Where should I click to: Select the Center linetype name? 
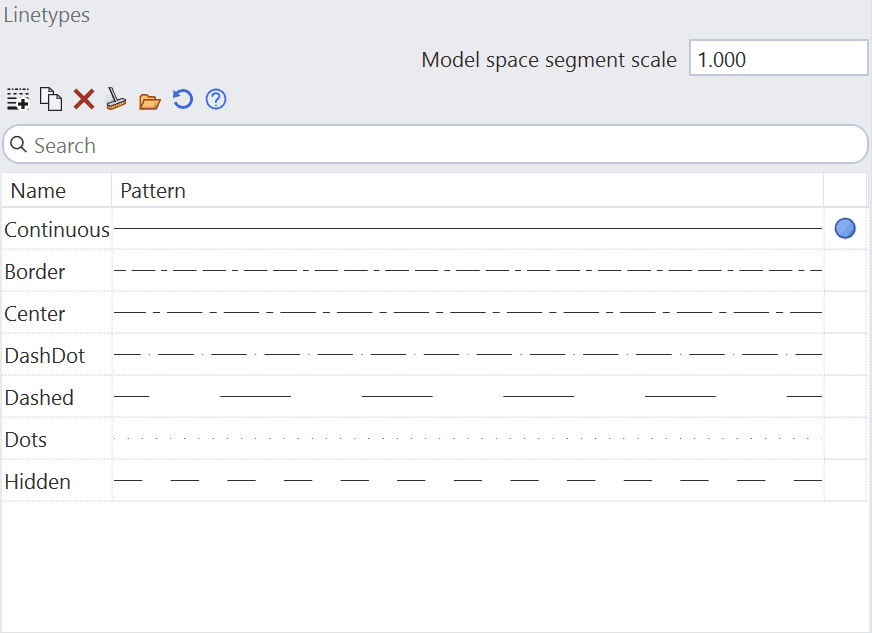[x=34, y=313]
